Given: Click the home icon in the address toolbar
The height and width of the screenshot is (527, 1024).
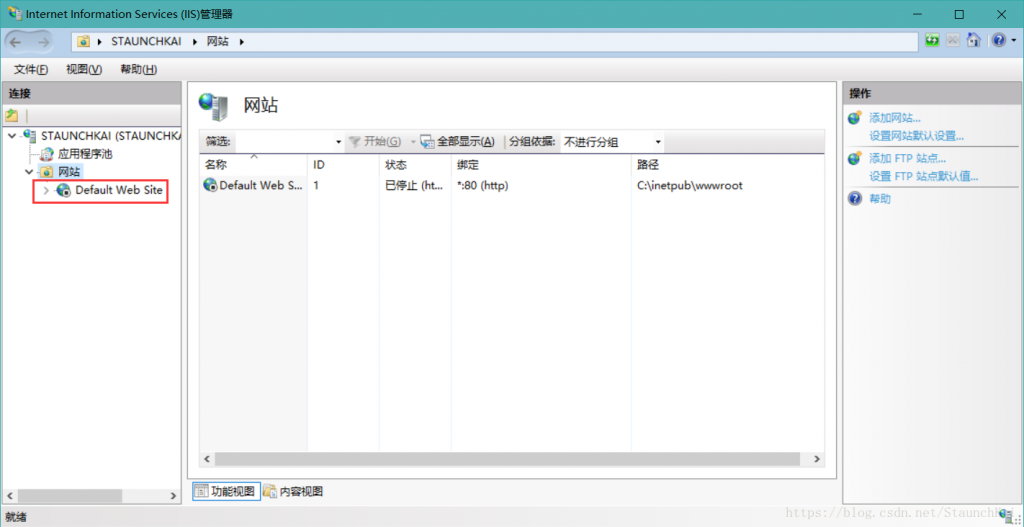Looking at the screenshot, I should [972, 41].
